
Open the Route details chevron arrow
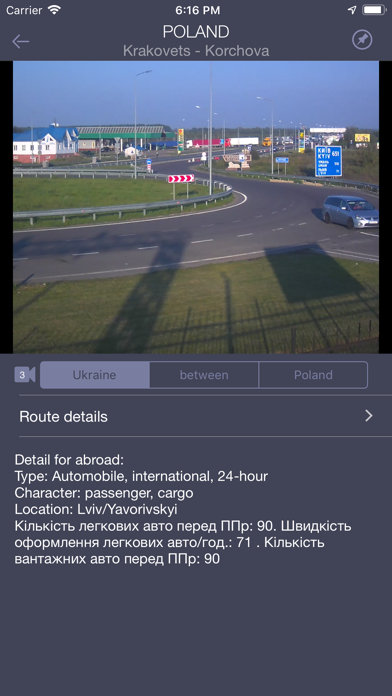pos(368,416)
